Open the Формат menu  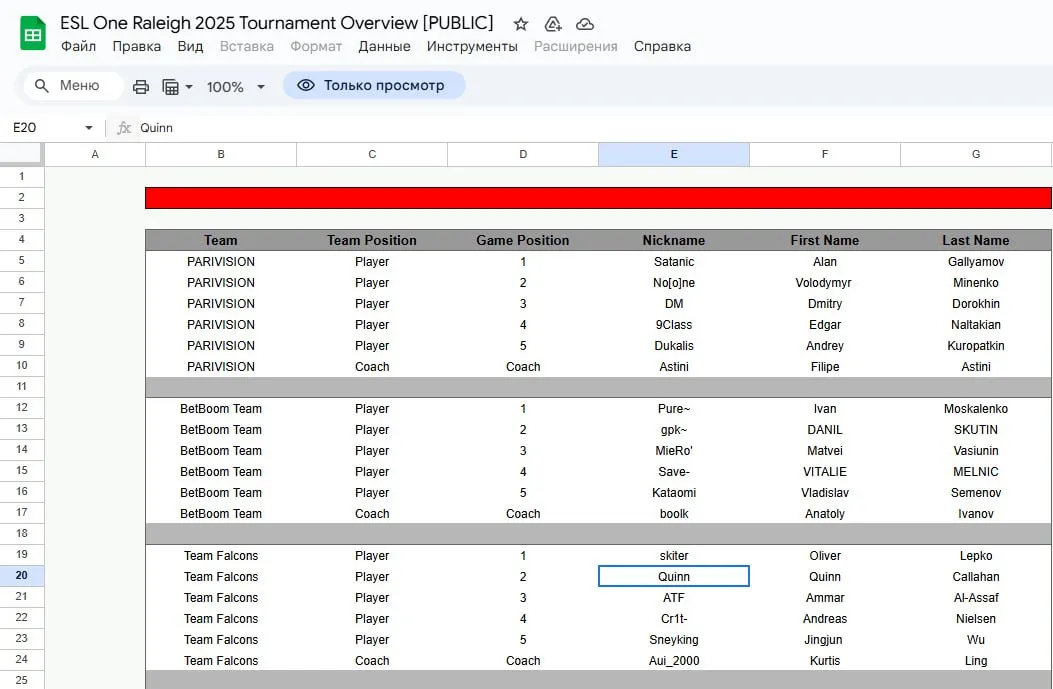(x=316, y=46)
